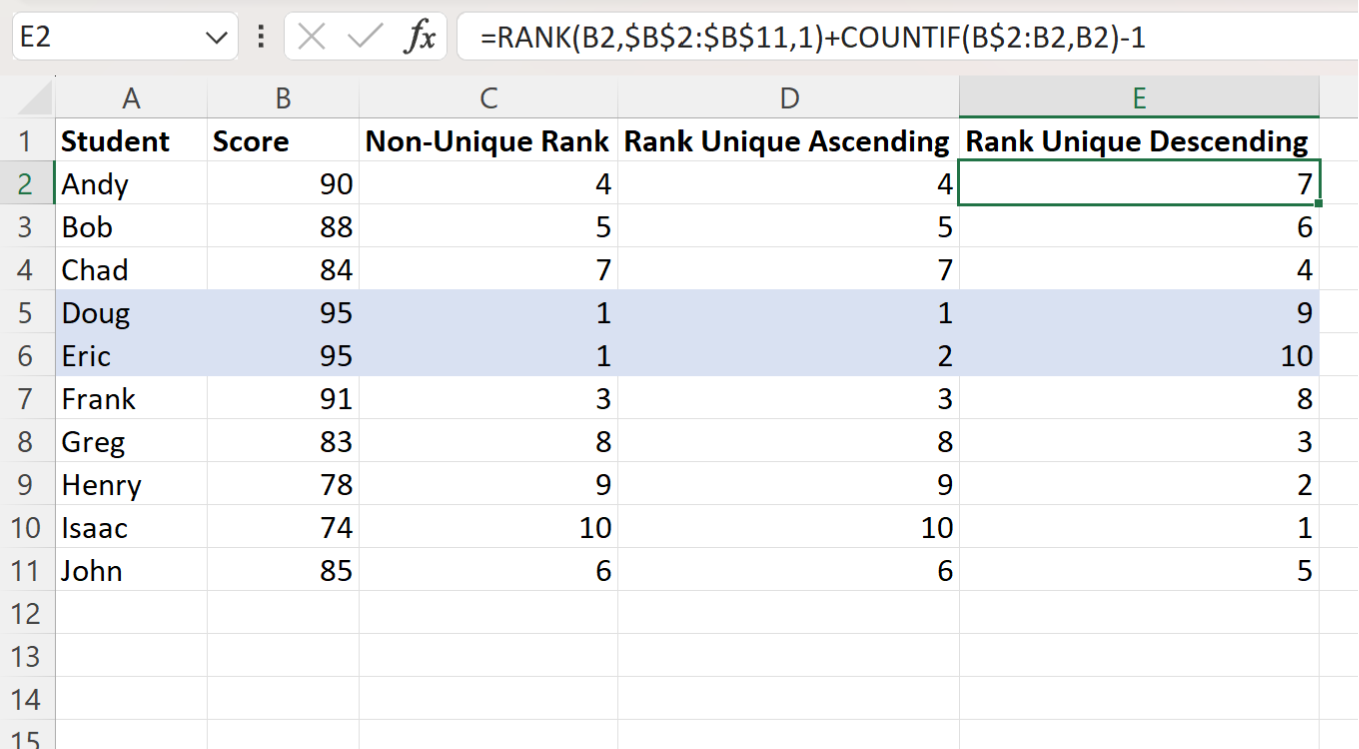Select column B header
This screenshot has height=749, width=1359.
point(283,98)
